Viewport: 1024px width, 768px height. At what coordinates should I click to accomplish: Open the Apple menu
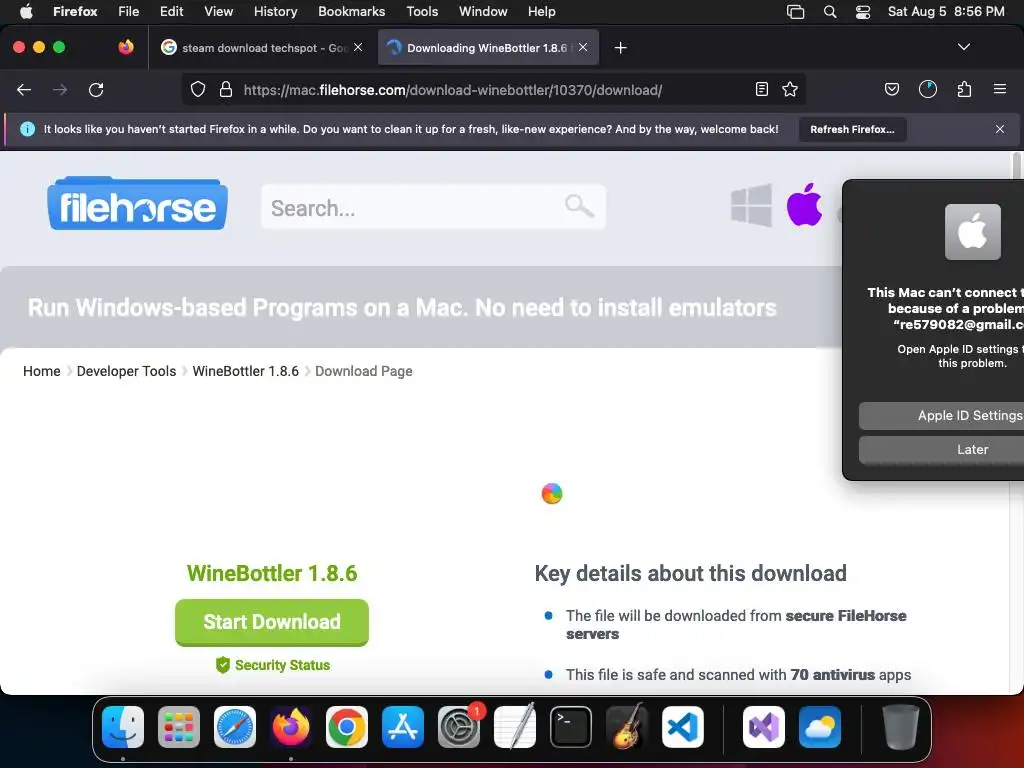click(26, 11)
